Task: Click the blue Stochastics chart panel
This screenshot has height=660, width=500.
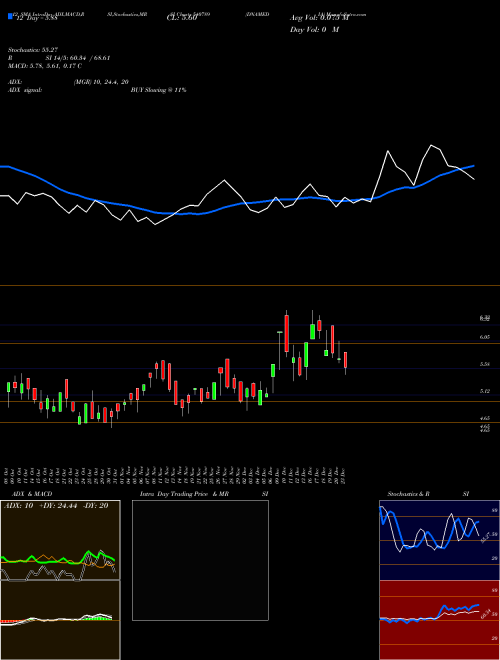Action: pos(439,540)
